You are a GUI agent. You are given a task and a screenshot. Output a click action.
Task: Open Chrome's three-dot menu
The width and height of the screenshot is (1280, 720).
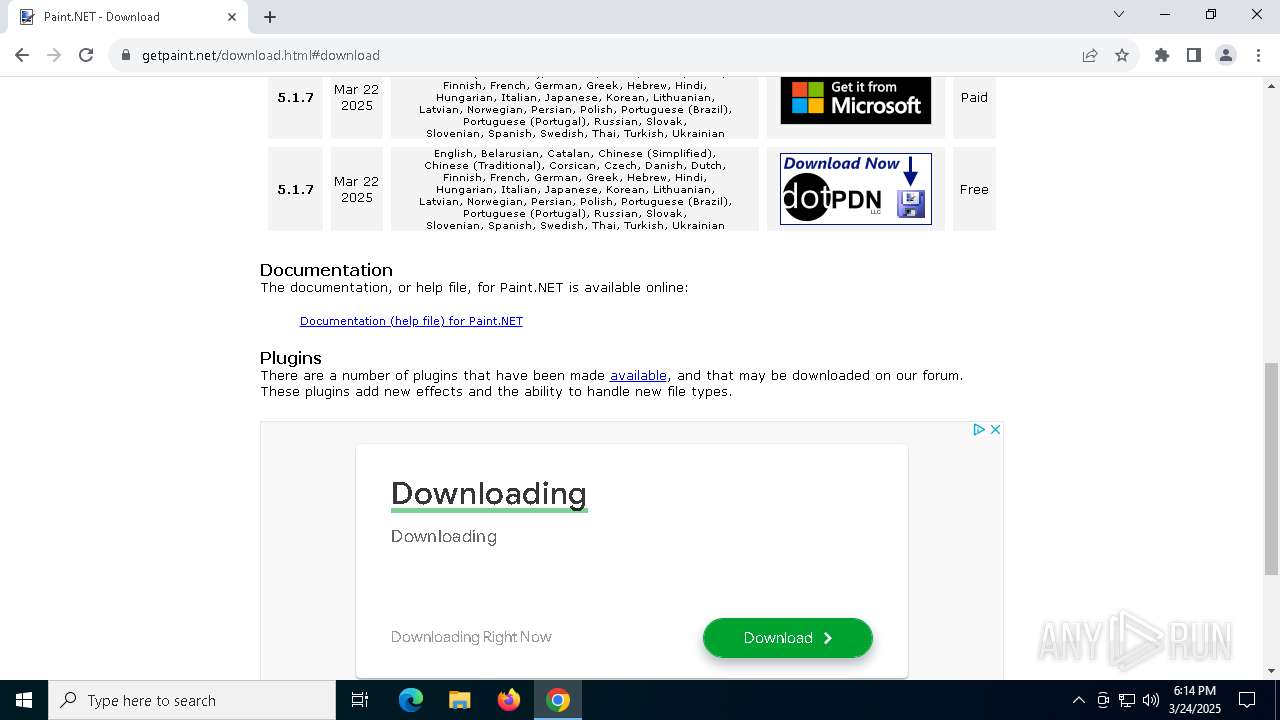(1258, 56)
